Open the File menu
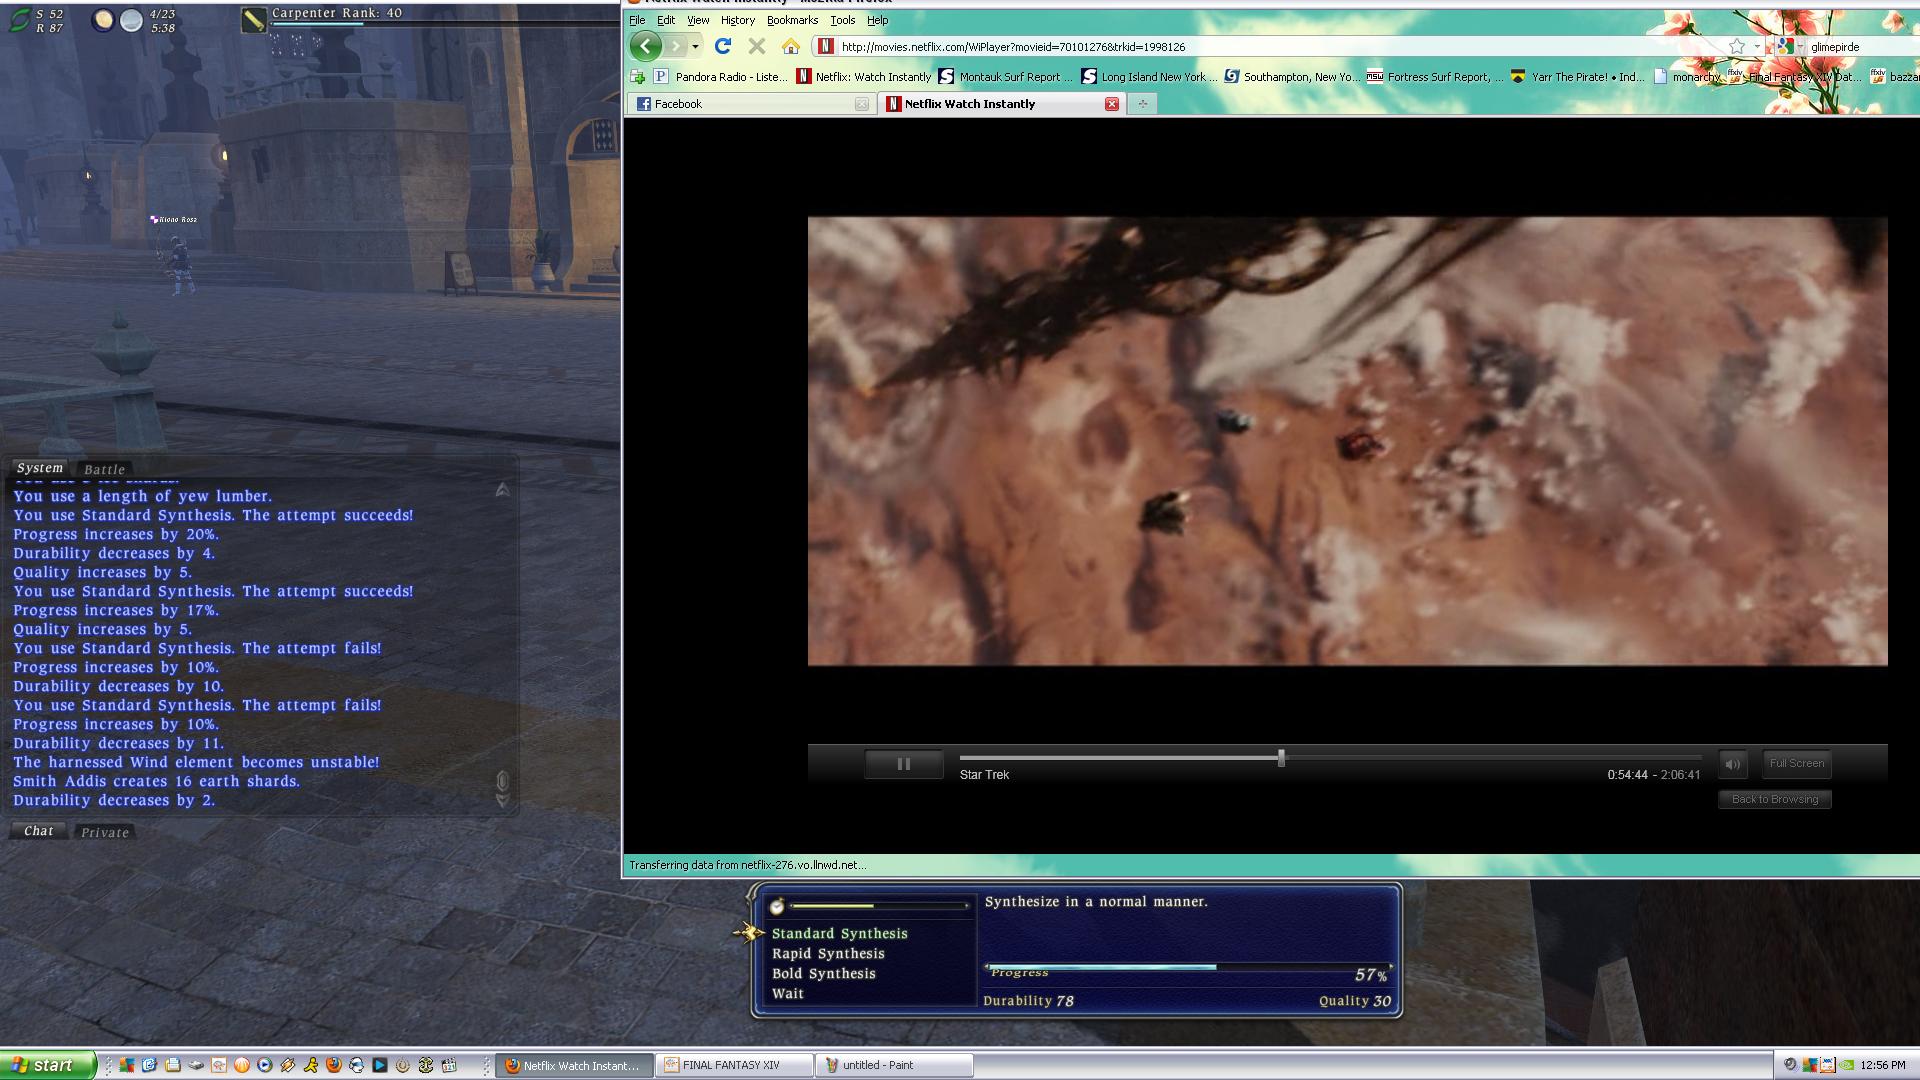Viewport: 1920px width, 1080px height. (x=636, y=20)
